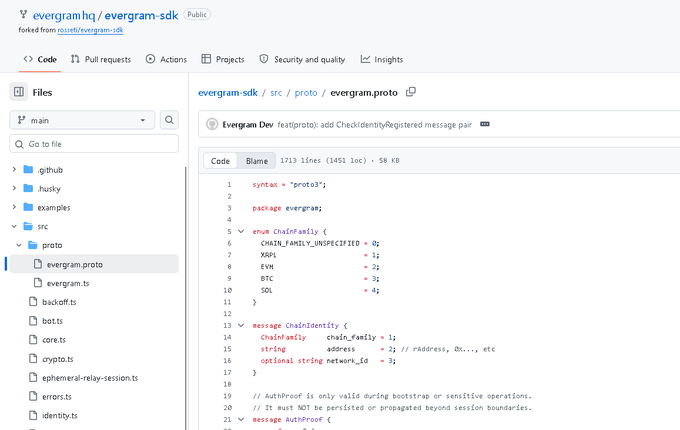The width and height of the screenshot is (680, 430).
Task: Open the evergramhq organization link
Action: (x=64, y=16)
